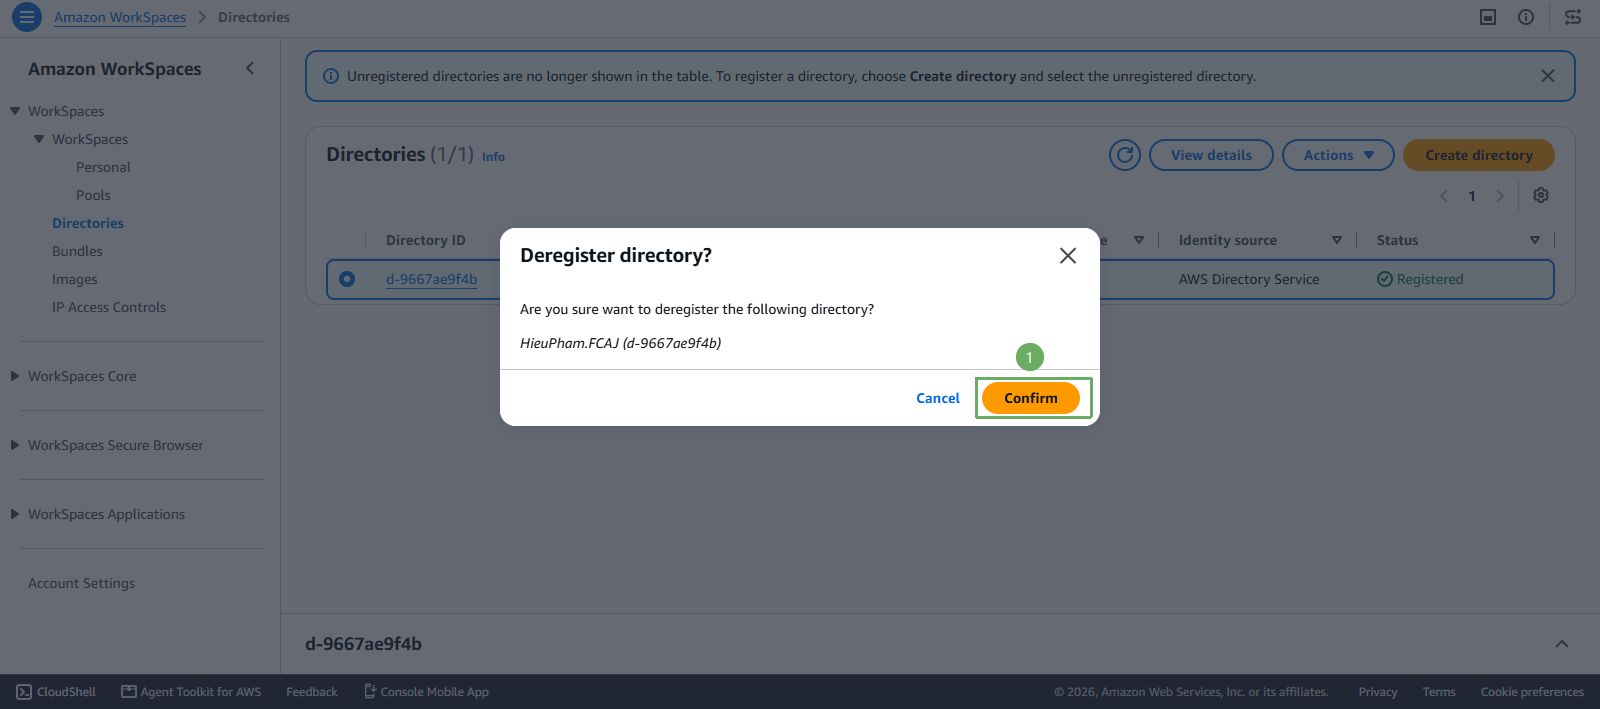Collapse the Amazon WorkSpaces side panel

pyautogui.click(x=250, y=68)
